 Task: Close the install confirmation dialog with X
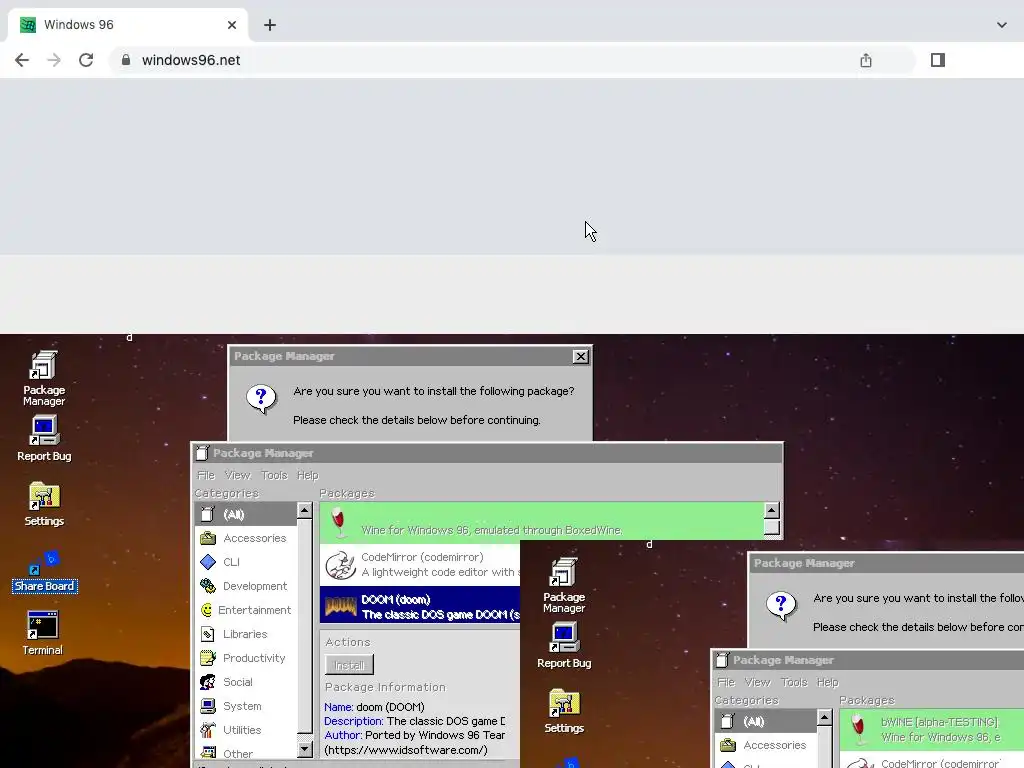coord(580,357)
